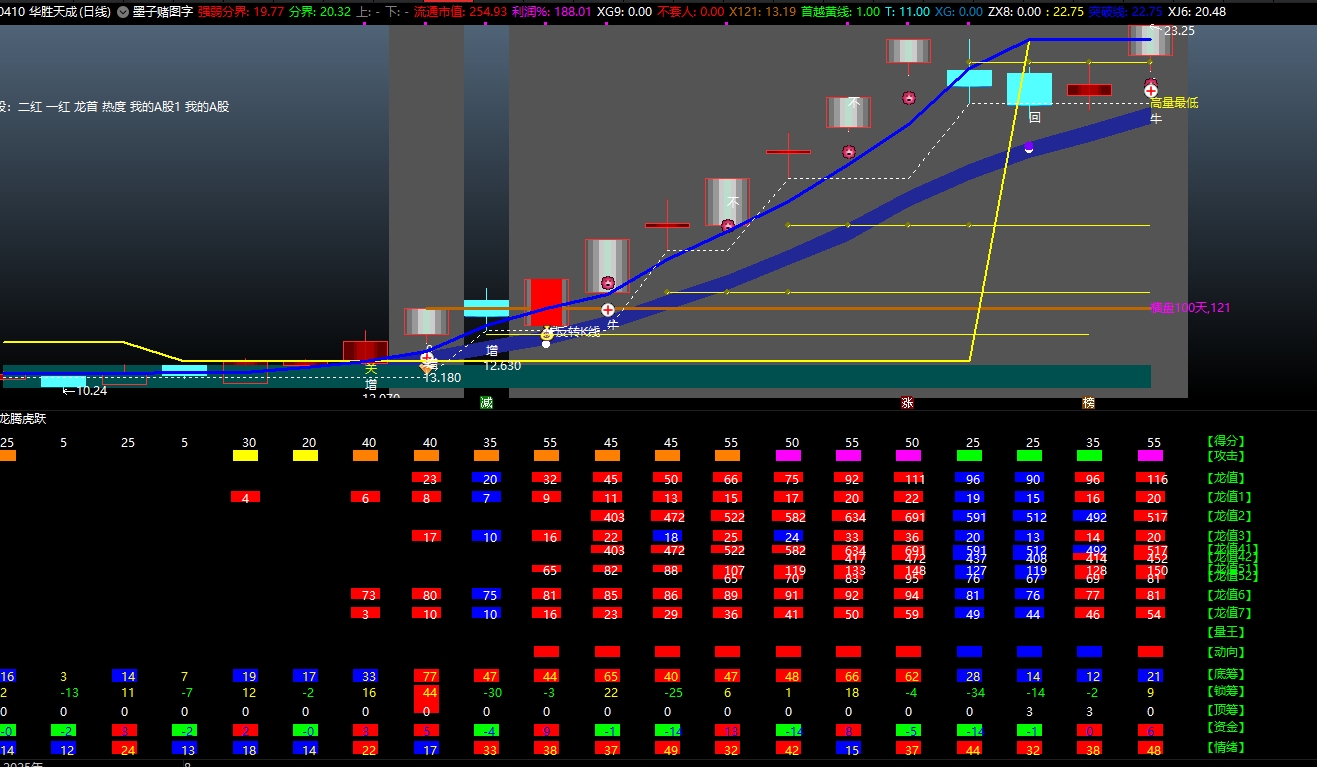Click the 流通市值: 254.93 readout
The width and height of the screenshot is (1317, 767).
tap(460, 12)
